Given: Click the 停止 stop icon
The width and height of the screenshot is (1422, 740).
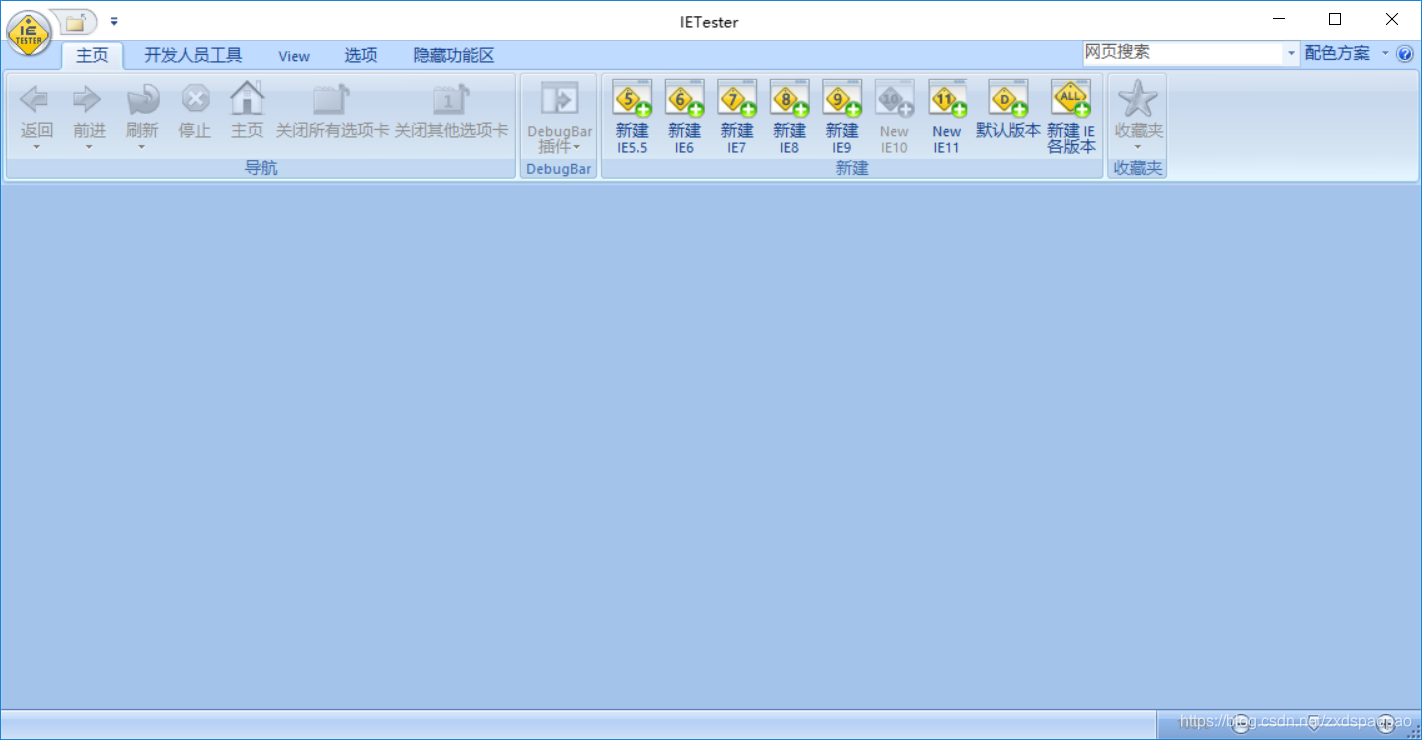Looking at the screenshot, I should [195, 99].
